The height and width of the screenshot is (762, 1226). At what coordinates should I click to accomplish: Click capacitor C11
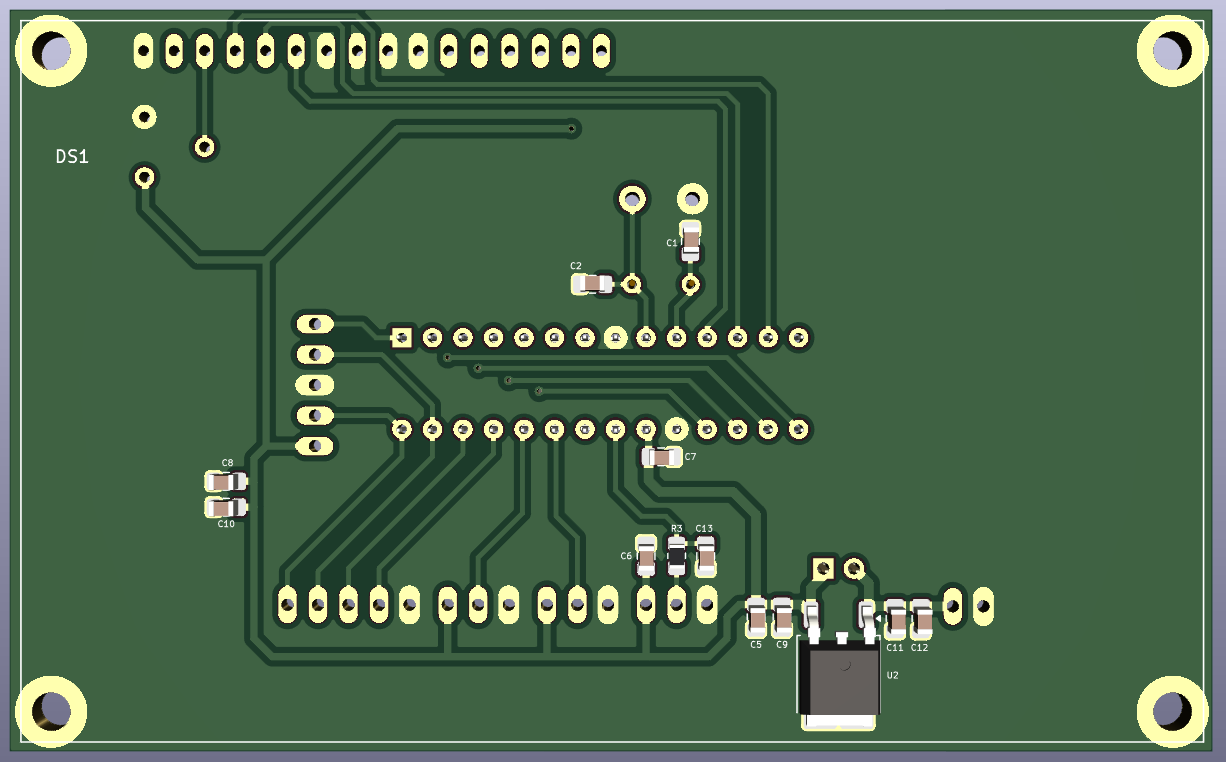pyautogui.click(x=896, y=619)
